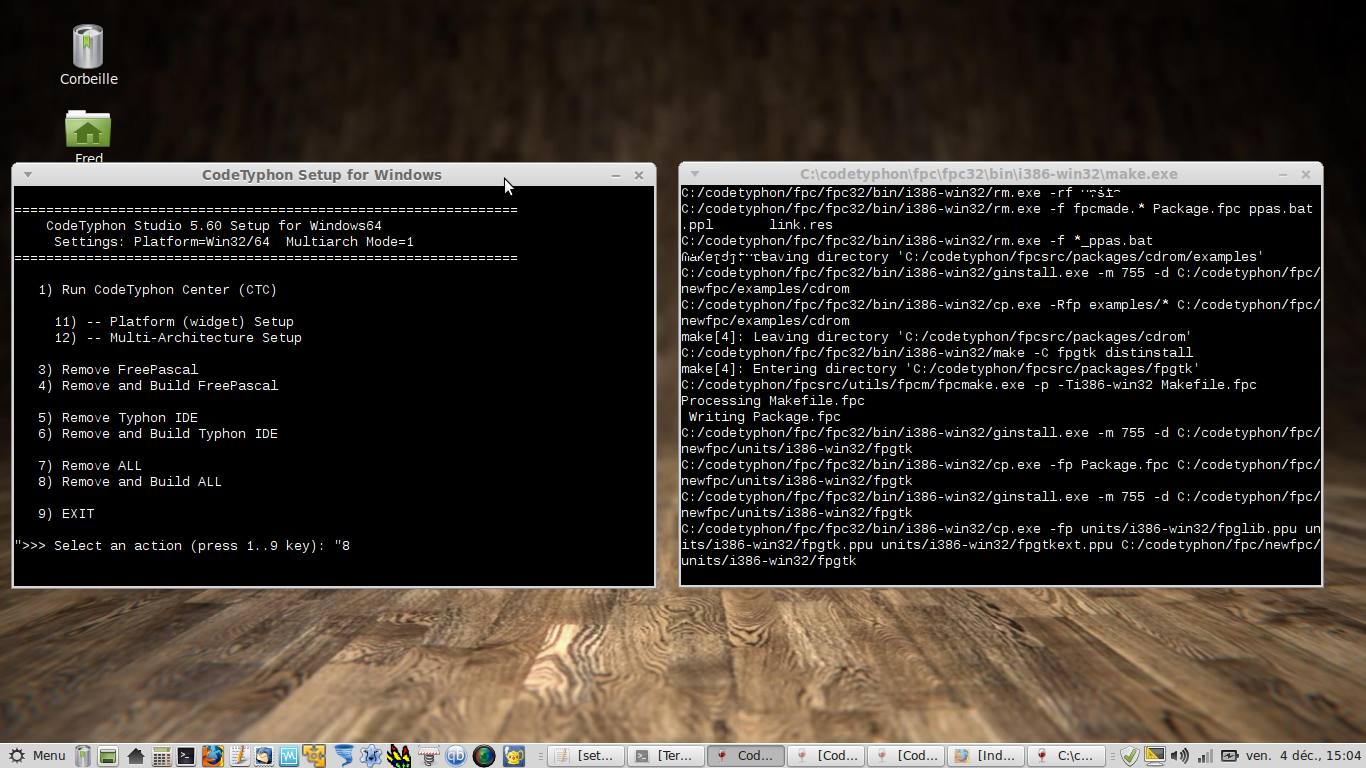
Task: Switch to the active 'Cod...' taskbar window
Action: click(x=746, y=756)
